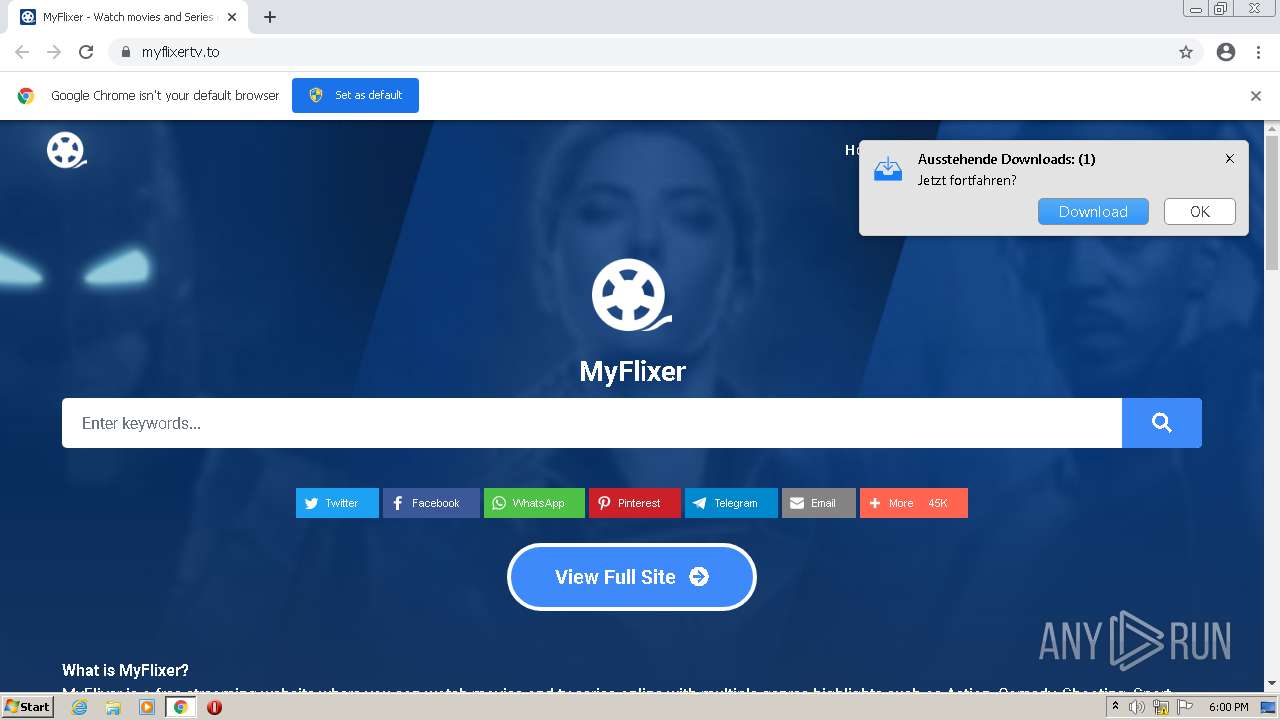Viewport: 1280px width, 720px height.
Task: Click the scrollbar down arrow
Action: coord(1272,683)
